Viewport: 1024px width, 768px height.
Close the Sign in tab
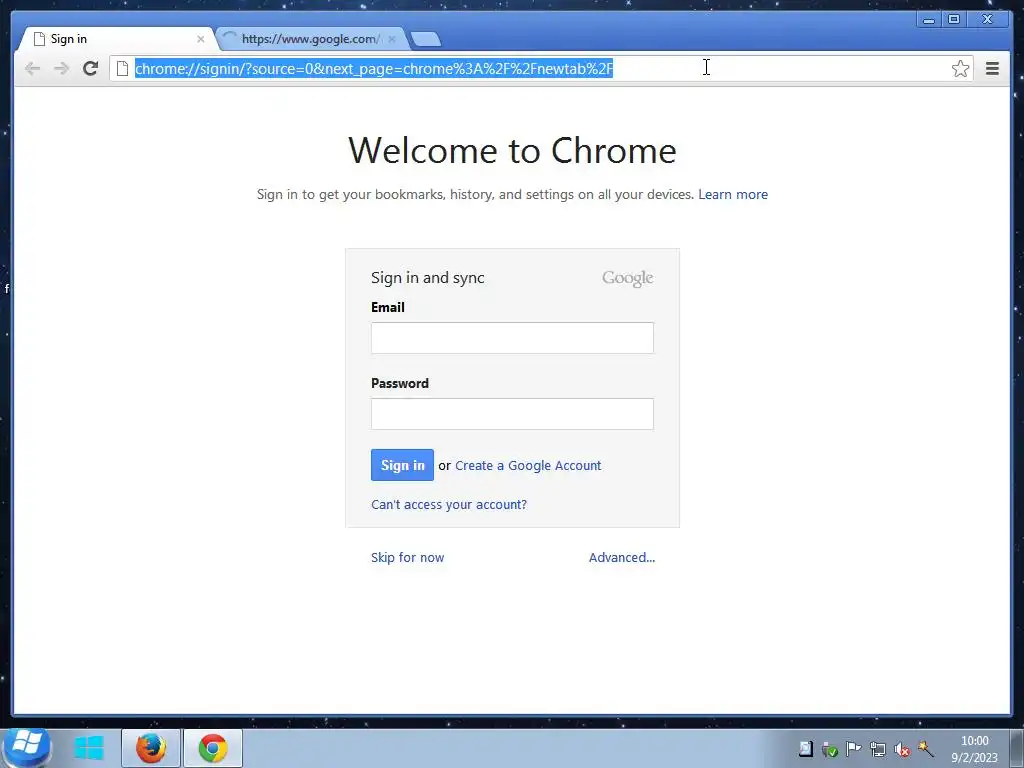pyautogui.click(x=200, y=39)
